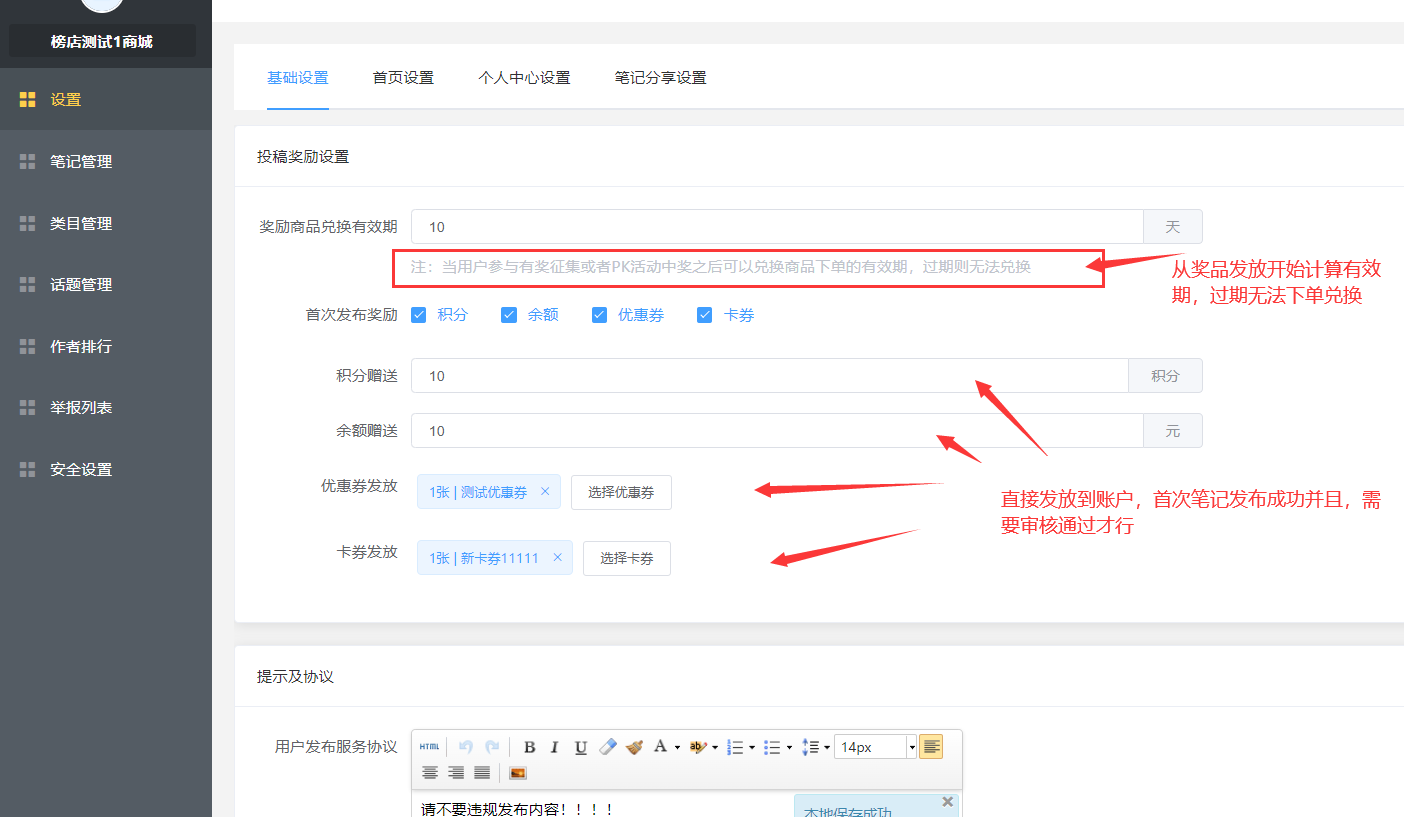Center-align text in editor
The image size is (1404, 817).
[430, 772]
